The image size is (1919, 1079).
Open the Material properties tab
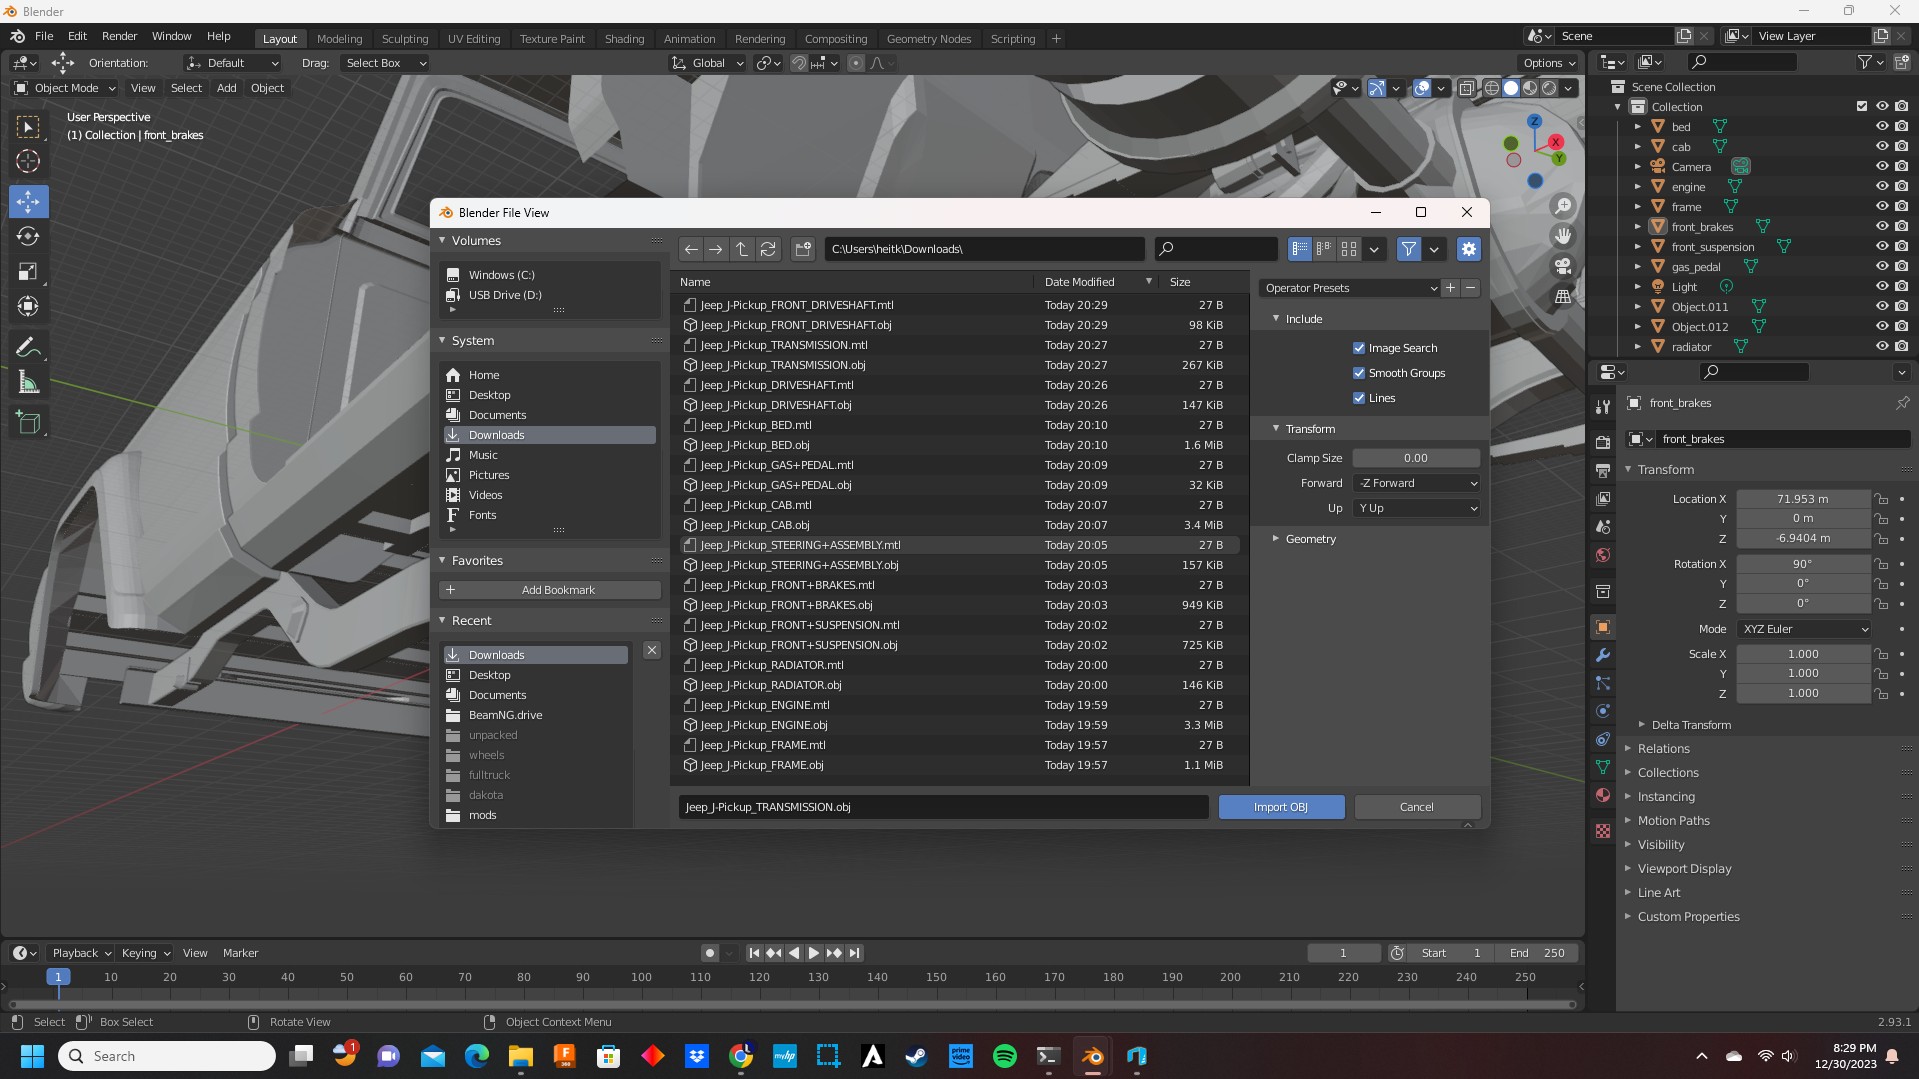1603,795
